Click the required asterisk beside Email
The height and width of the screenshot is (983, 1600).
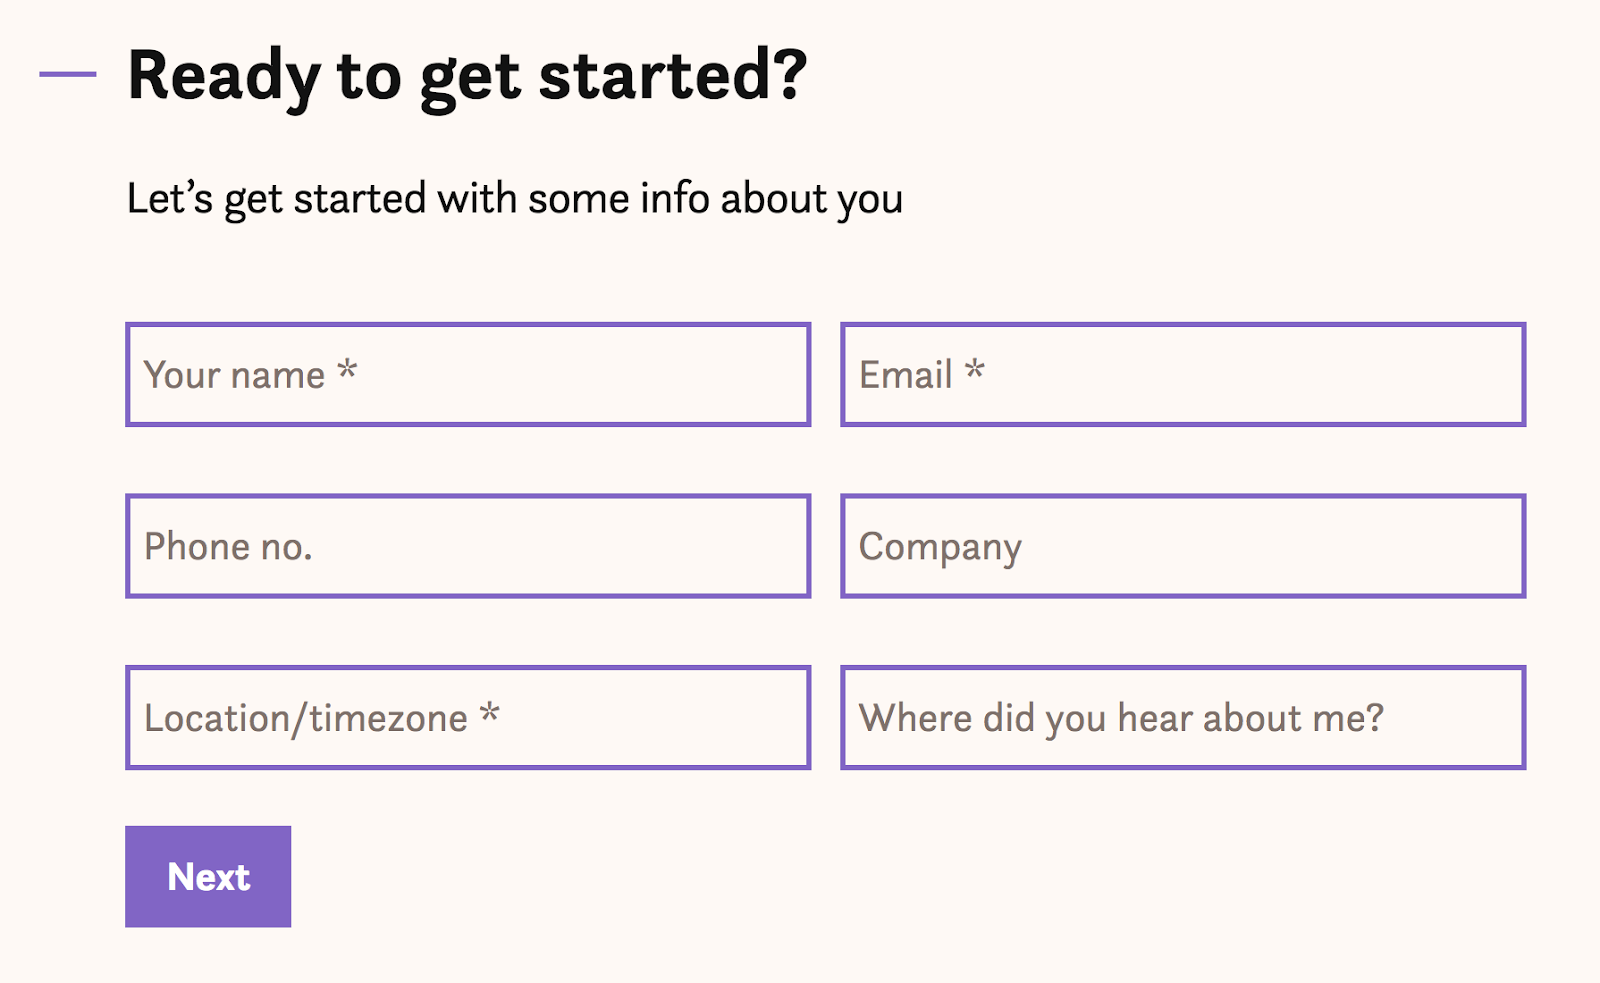[975, 371]
